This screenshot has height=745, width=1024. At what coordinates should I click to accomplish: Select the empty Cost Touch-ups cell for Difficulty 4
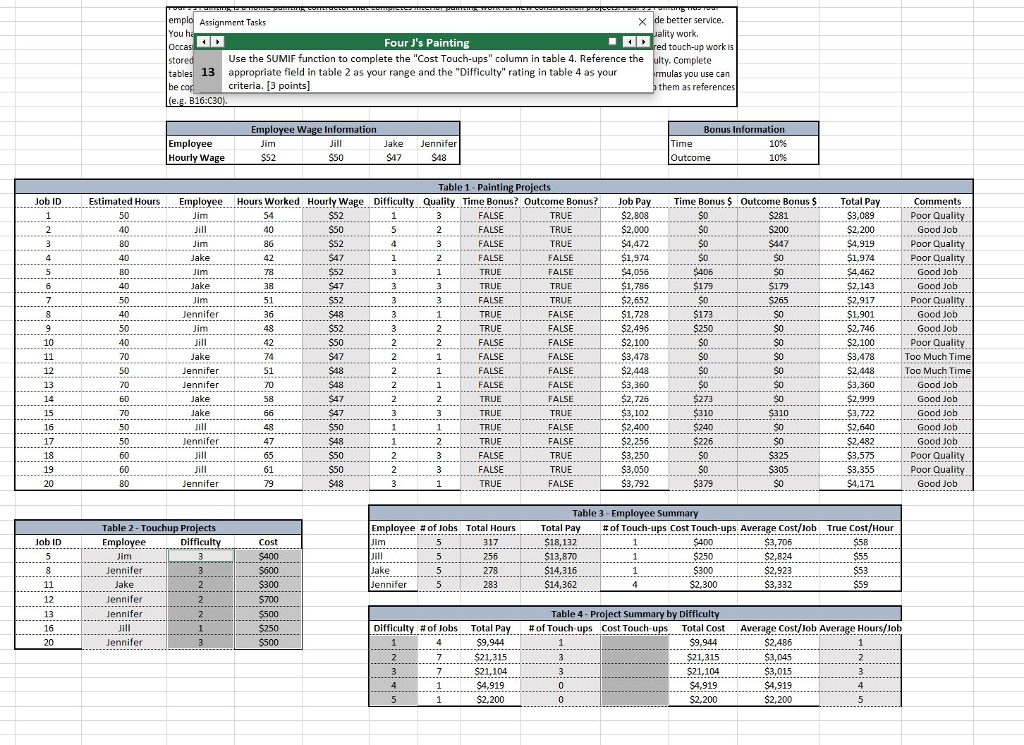[x=635, y=686]
